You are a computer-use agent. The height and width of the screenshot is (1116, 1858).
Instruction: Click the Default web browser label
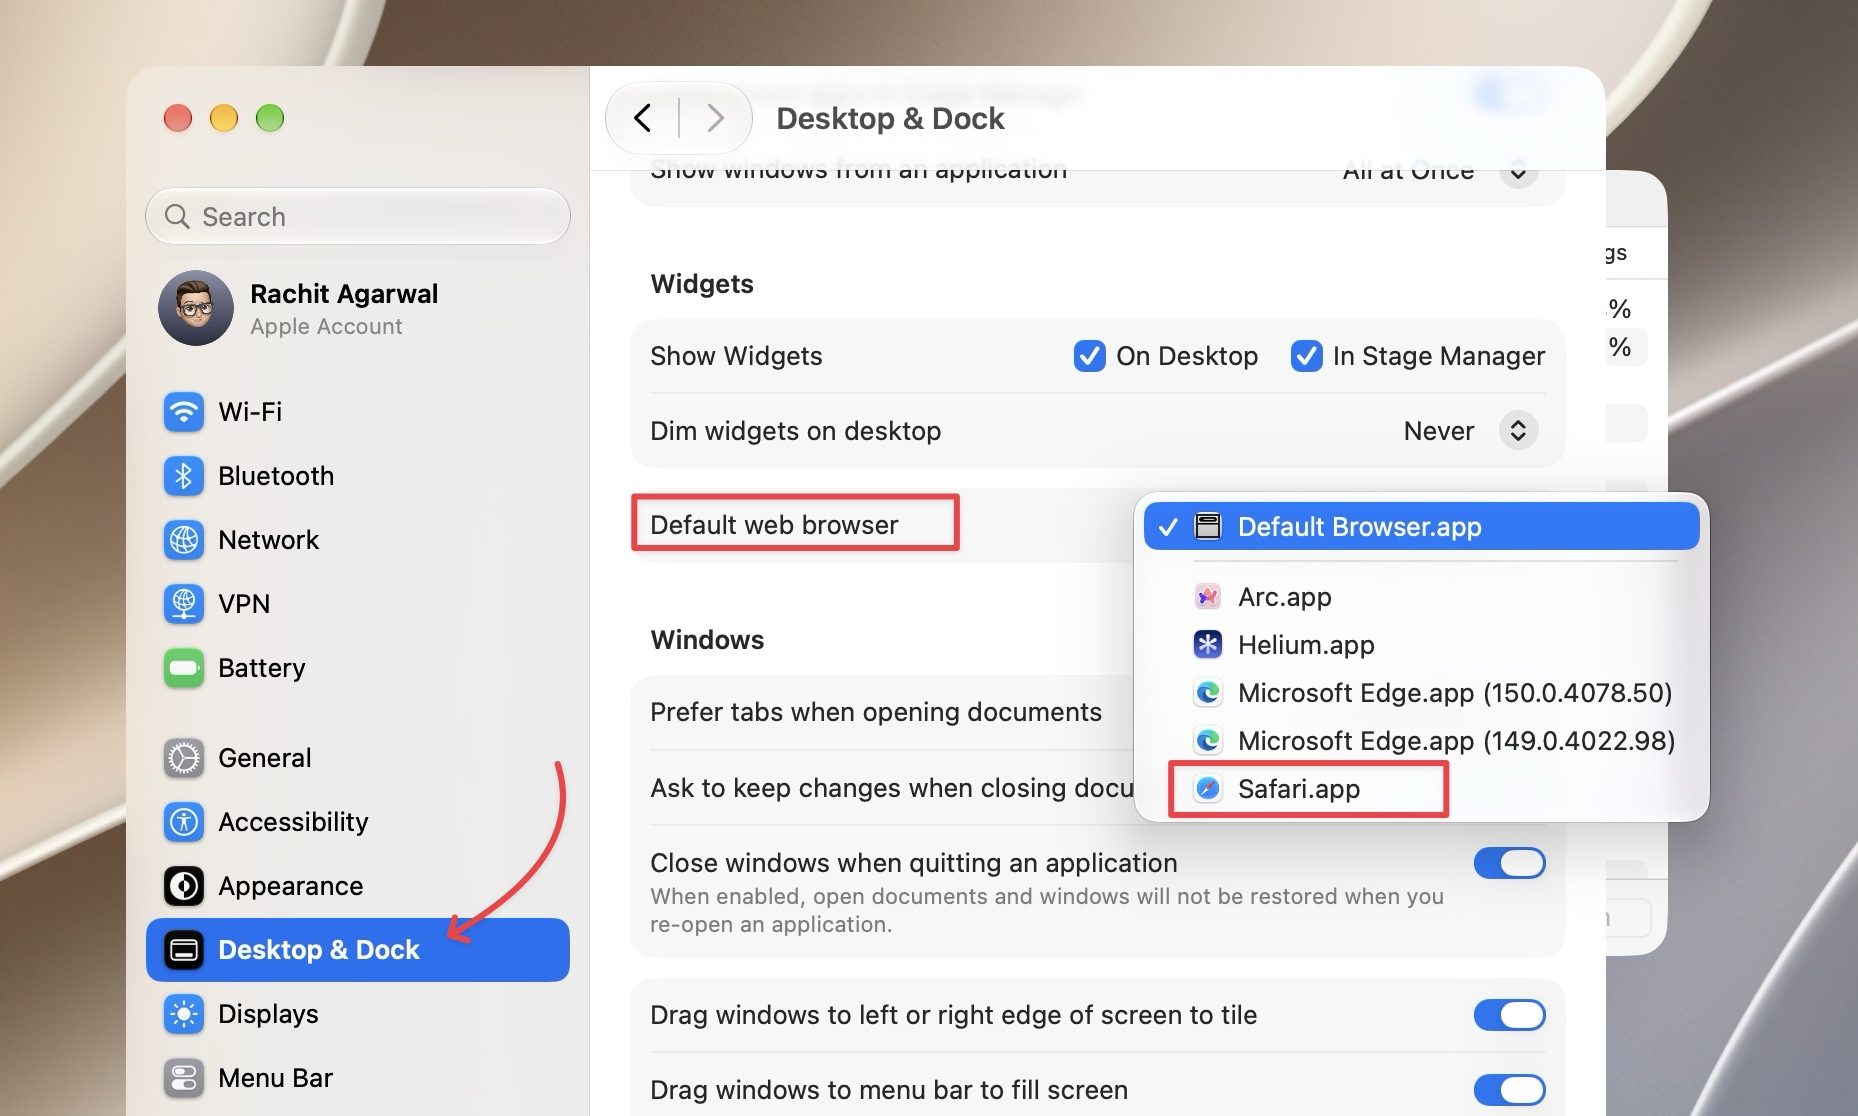[x=774, y=525]
